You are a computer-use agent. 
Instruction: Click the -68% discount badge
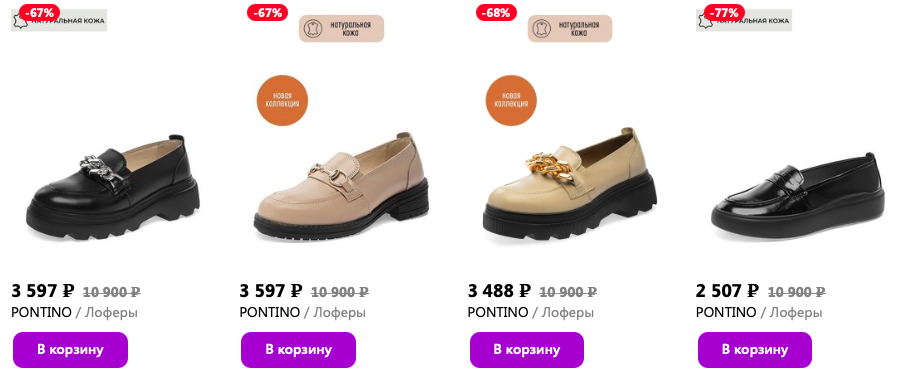point(496,13)
